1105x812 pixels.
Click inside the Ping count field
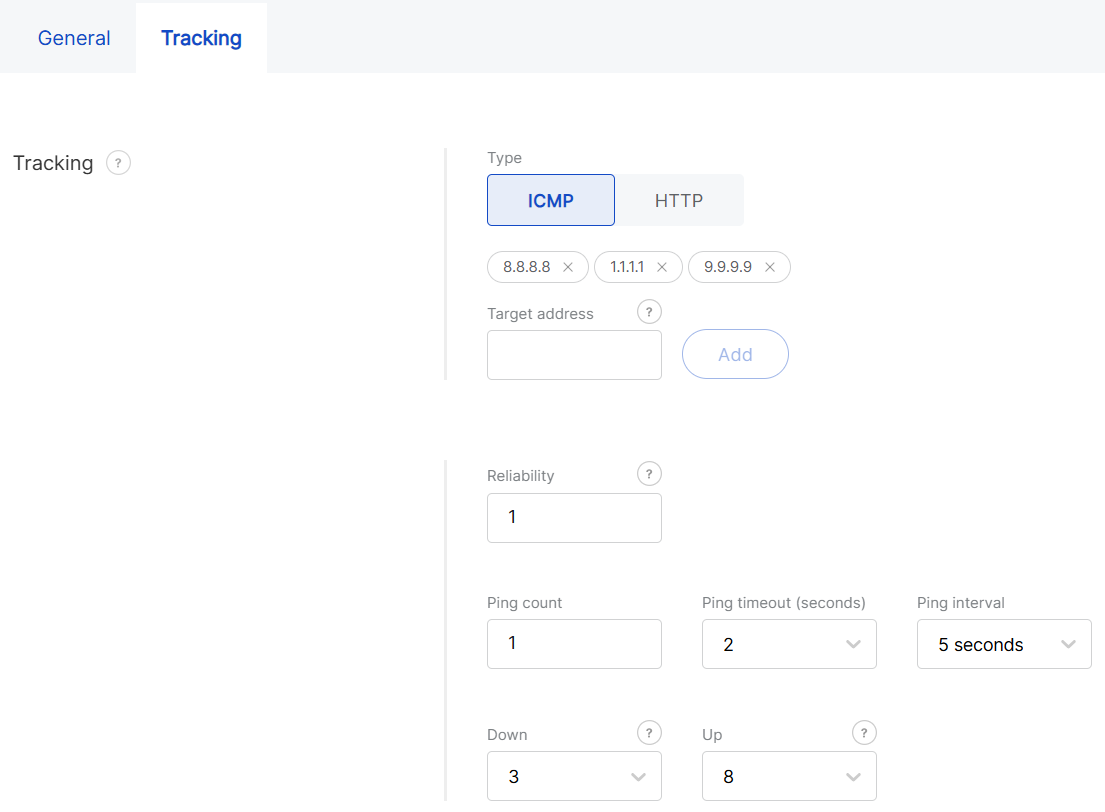574,644
